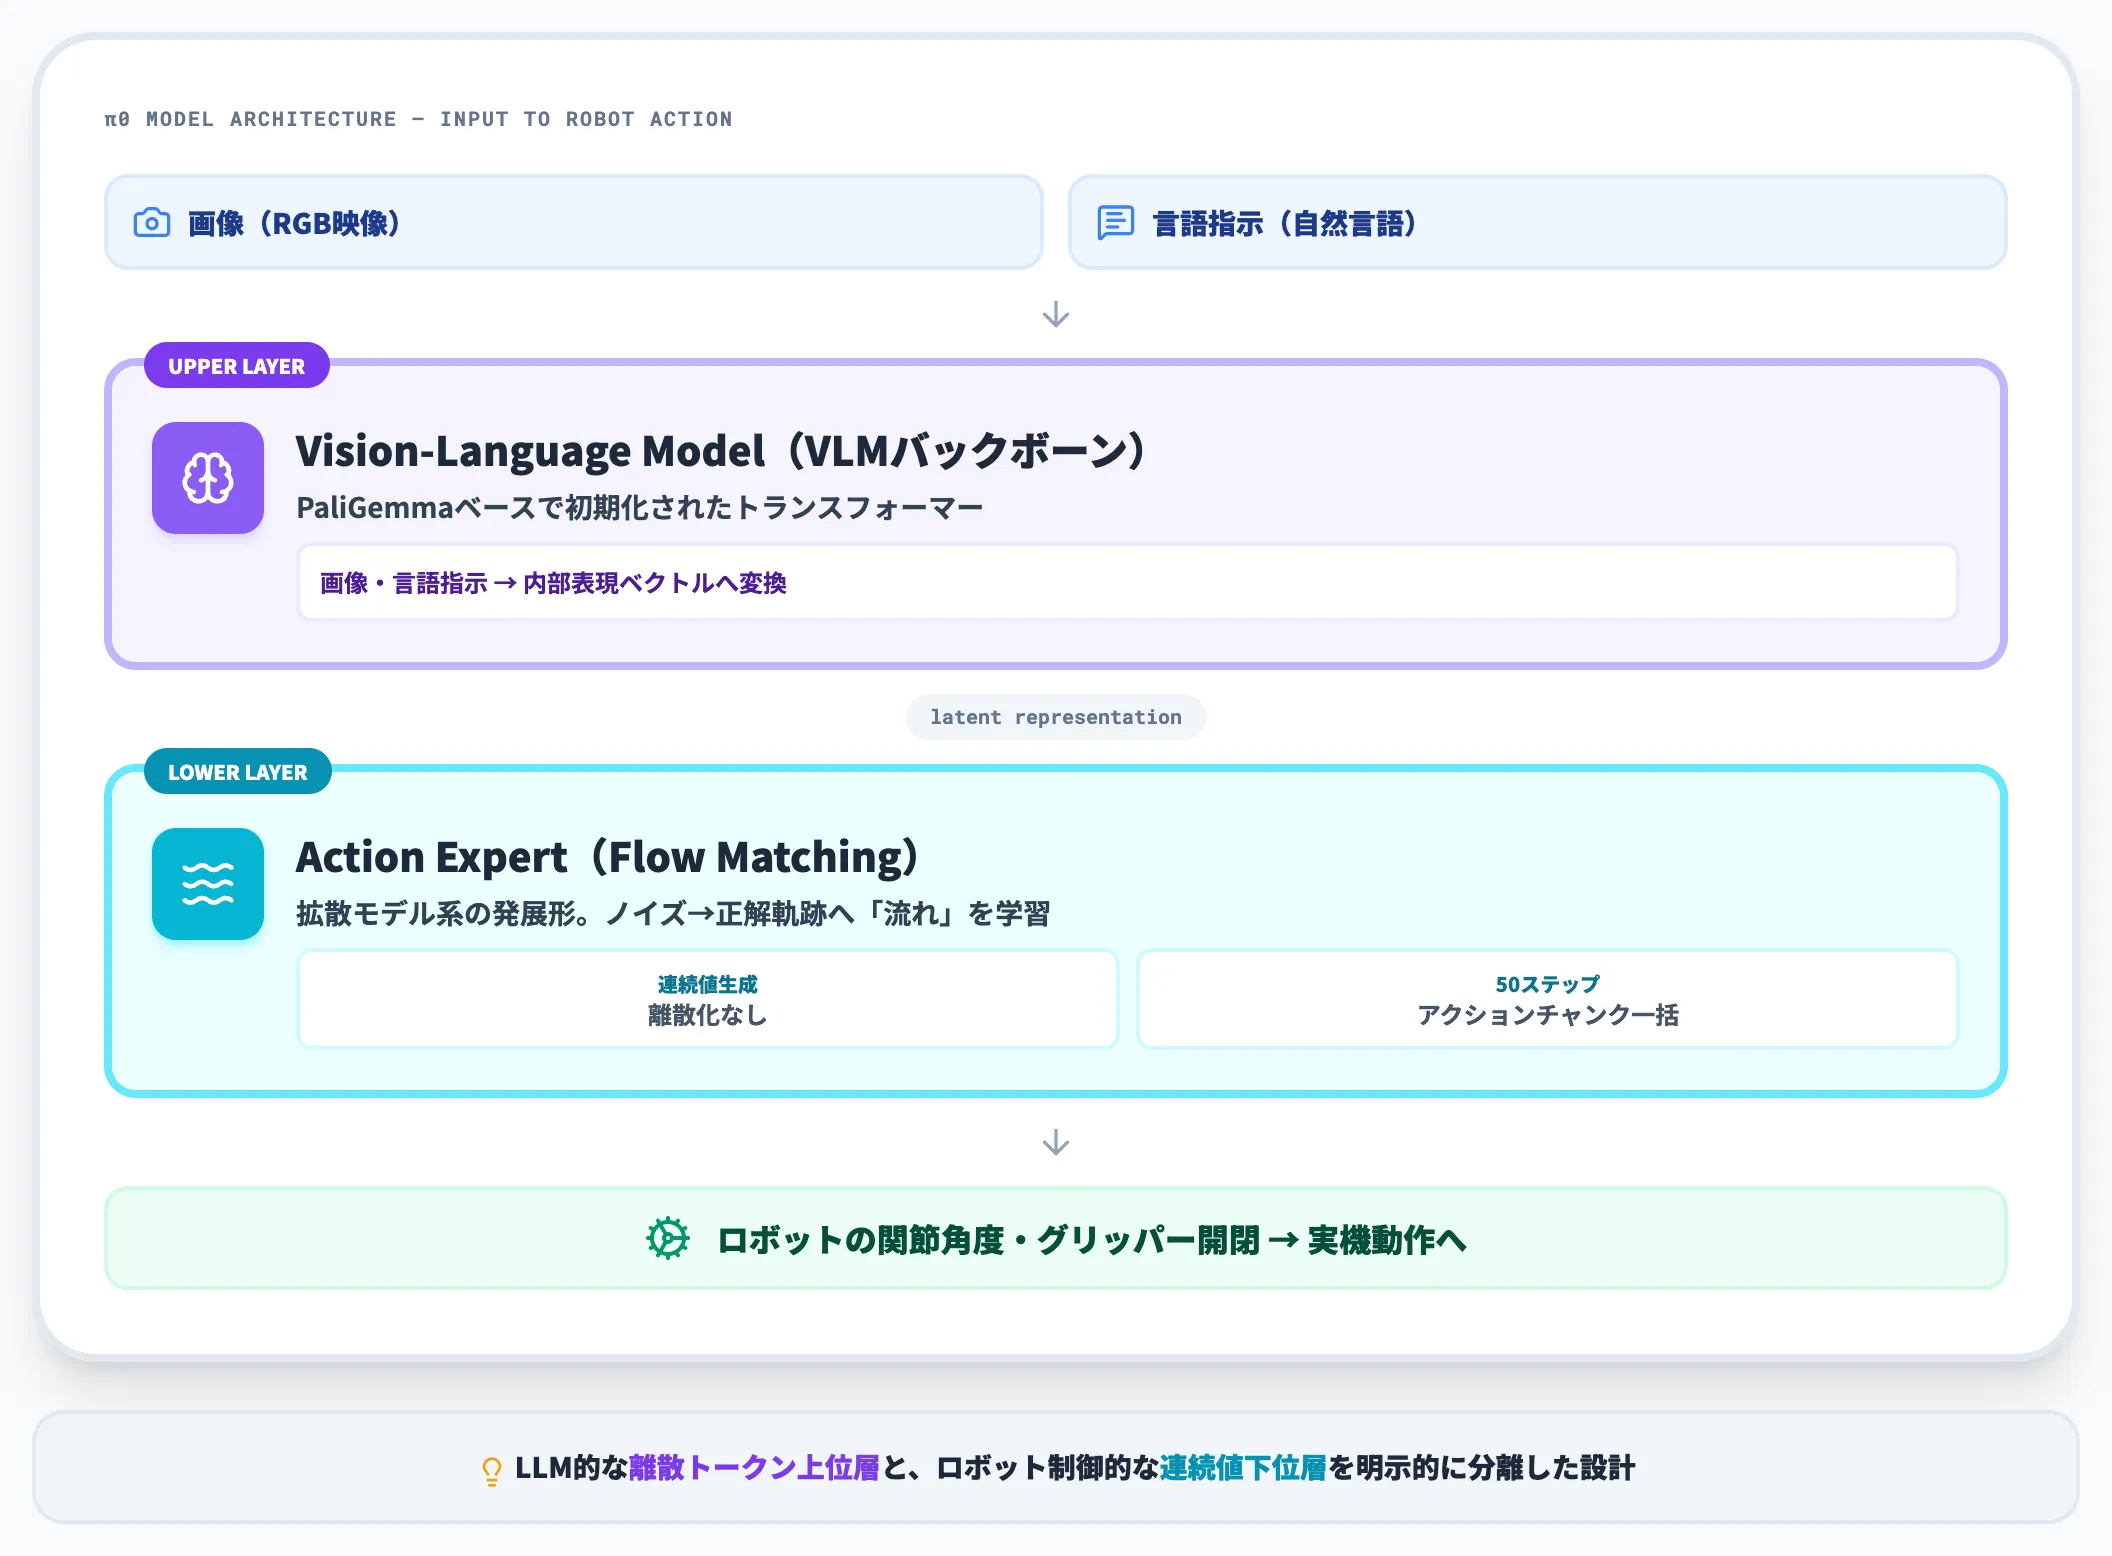Click the PaliGemmaベース subtitle text
Screen dimensions: 2112x1556
coord(640,508)
